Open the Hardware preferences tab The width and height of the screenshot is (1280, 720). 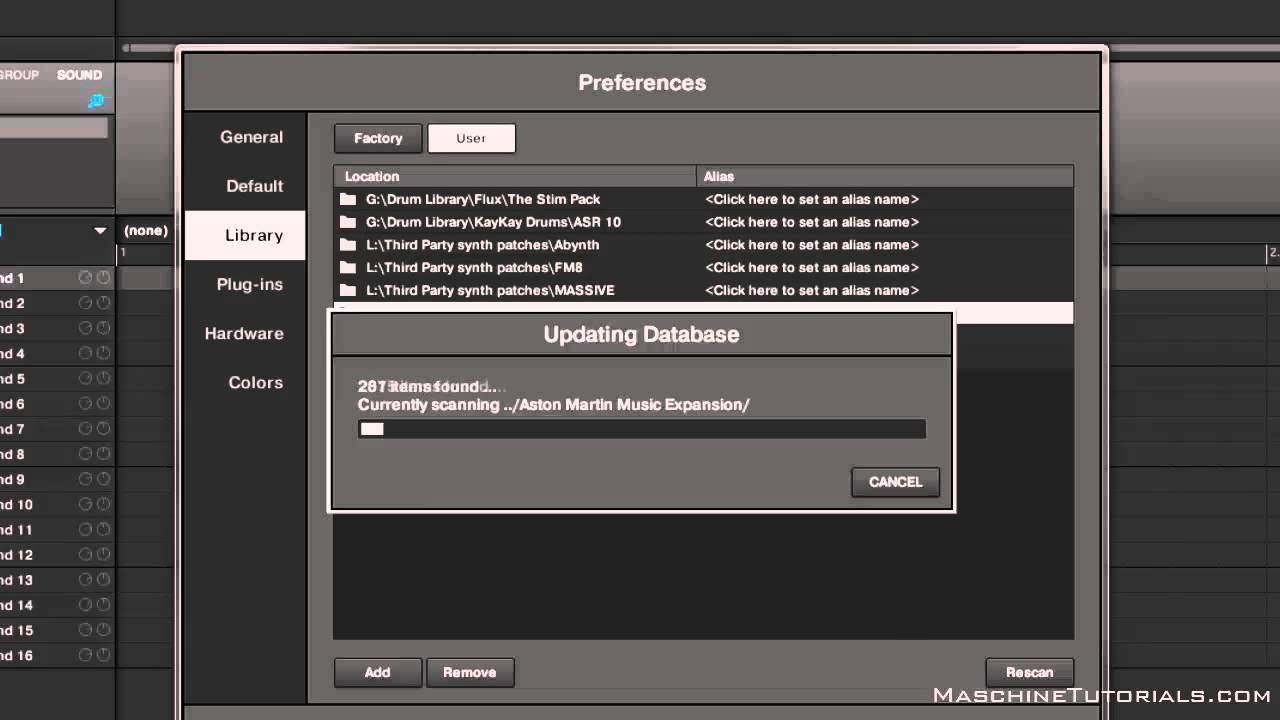244,333
